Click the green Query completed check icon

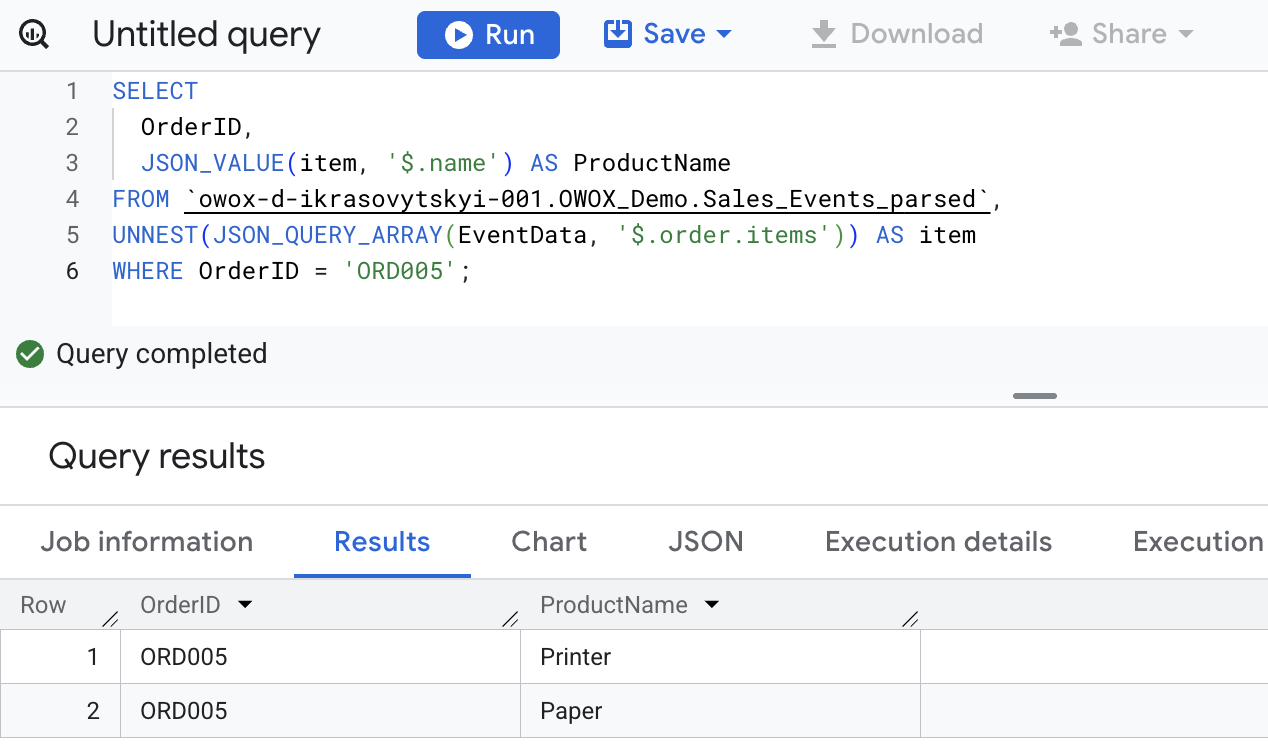tap(30, 354)
